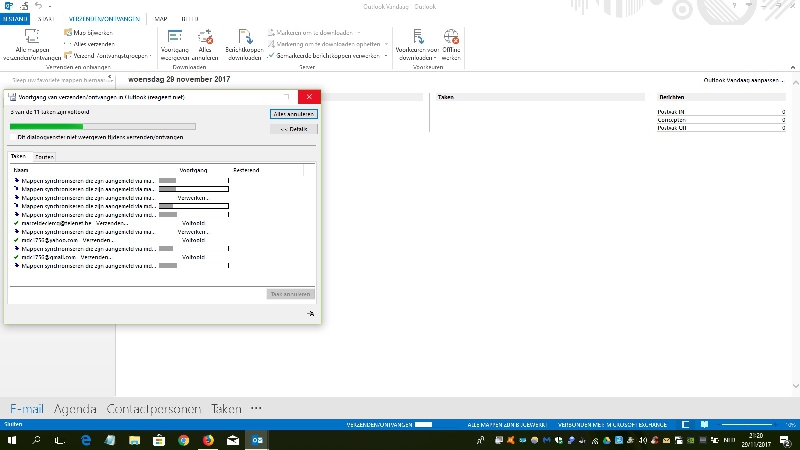Click Taak annuleren button in dialog
The height and width of the screenshot is (450, 800).
coord(290,294)
